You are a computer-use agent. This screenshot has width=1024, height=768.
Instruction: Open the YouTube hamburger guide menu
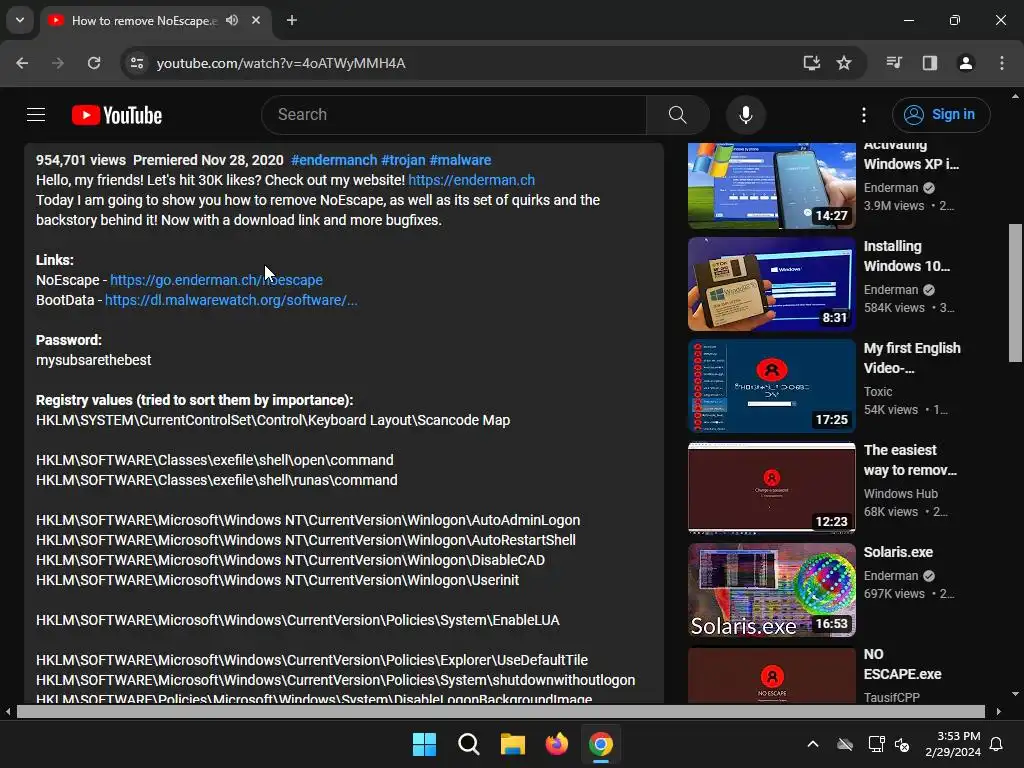(x=36, y=115)
